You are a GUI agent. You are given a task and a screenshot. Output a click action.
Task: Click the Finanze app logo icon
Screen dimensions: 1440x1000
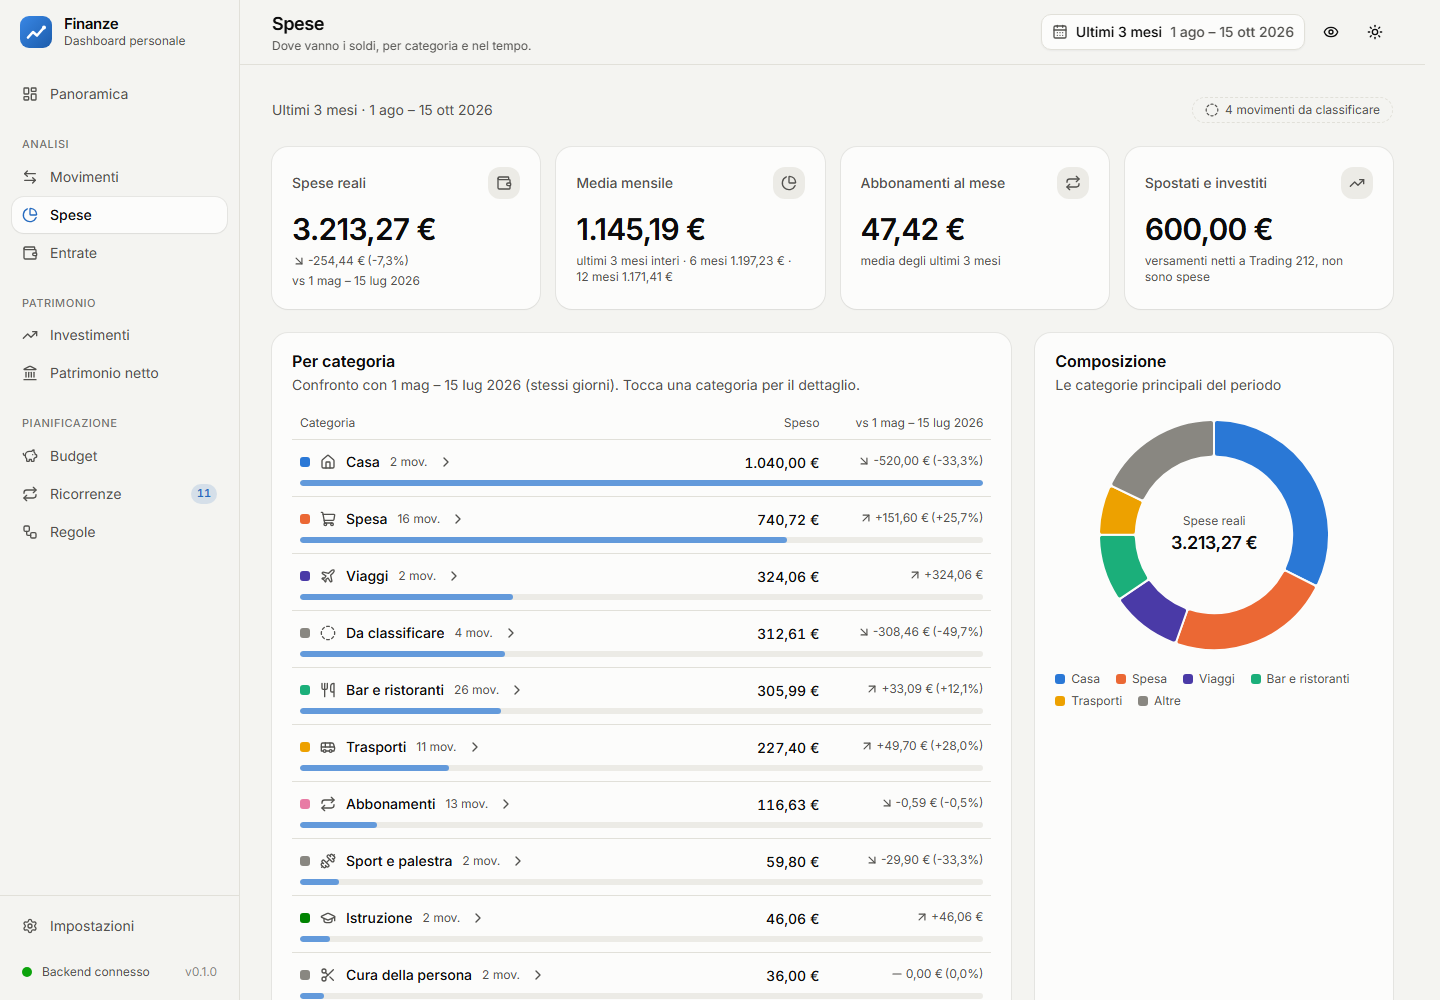(x=36, y=32)
